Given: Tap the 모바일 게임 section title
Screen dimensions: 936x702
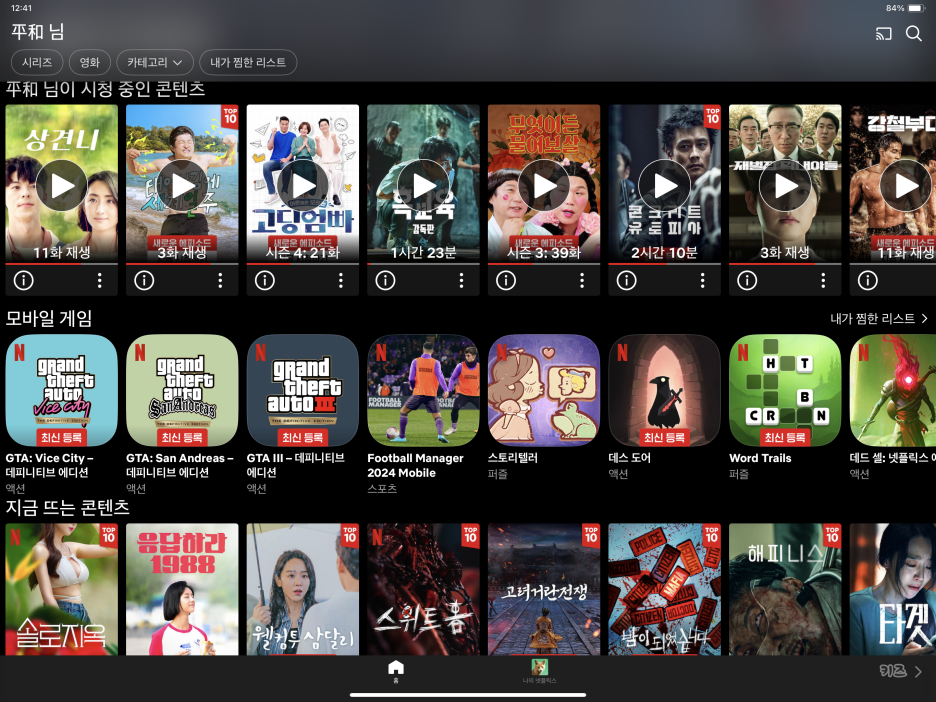Looking at the screenshot, I should [x=49, y=318].
